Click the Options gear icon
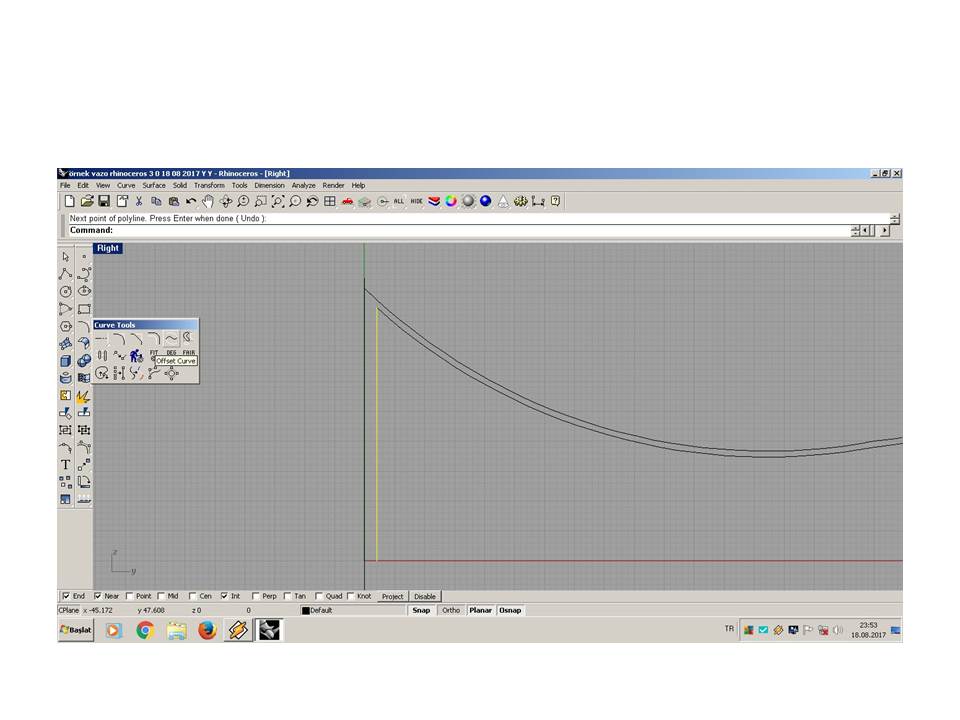The height and width of the screenshot is (720, 960). 520,201
